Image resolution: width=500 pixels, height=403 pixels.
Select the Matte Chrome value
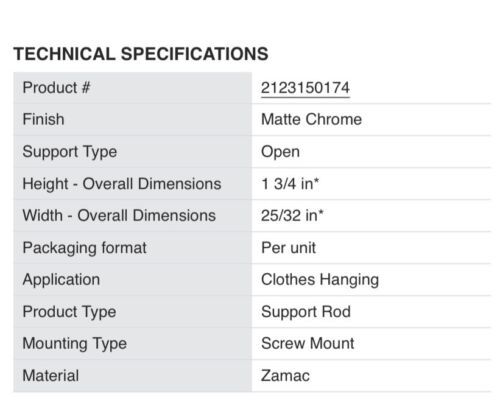click(x=311, y=119)
